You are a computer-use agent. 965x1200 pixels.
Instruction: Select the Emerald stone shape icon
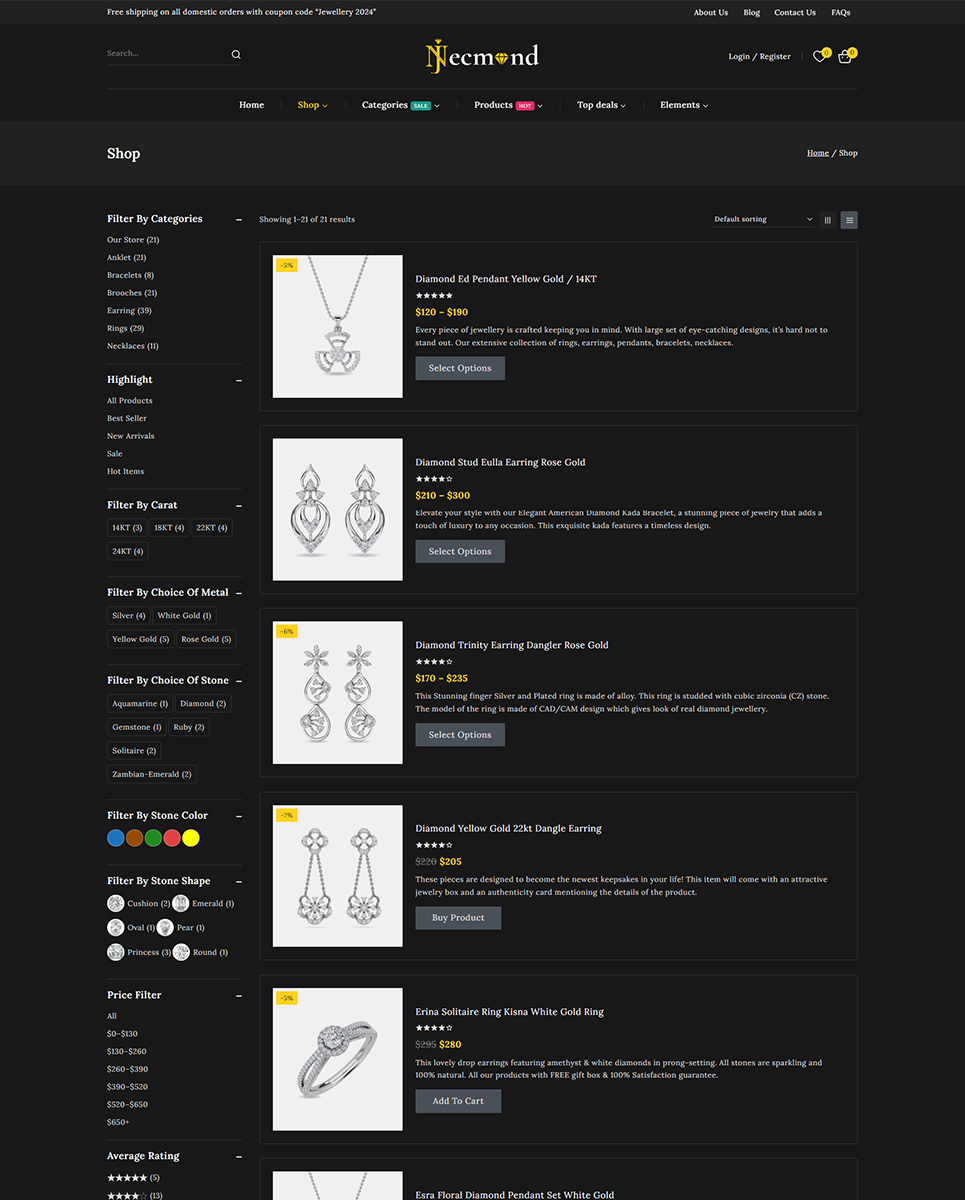tap(181, 903)
